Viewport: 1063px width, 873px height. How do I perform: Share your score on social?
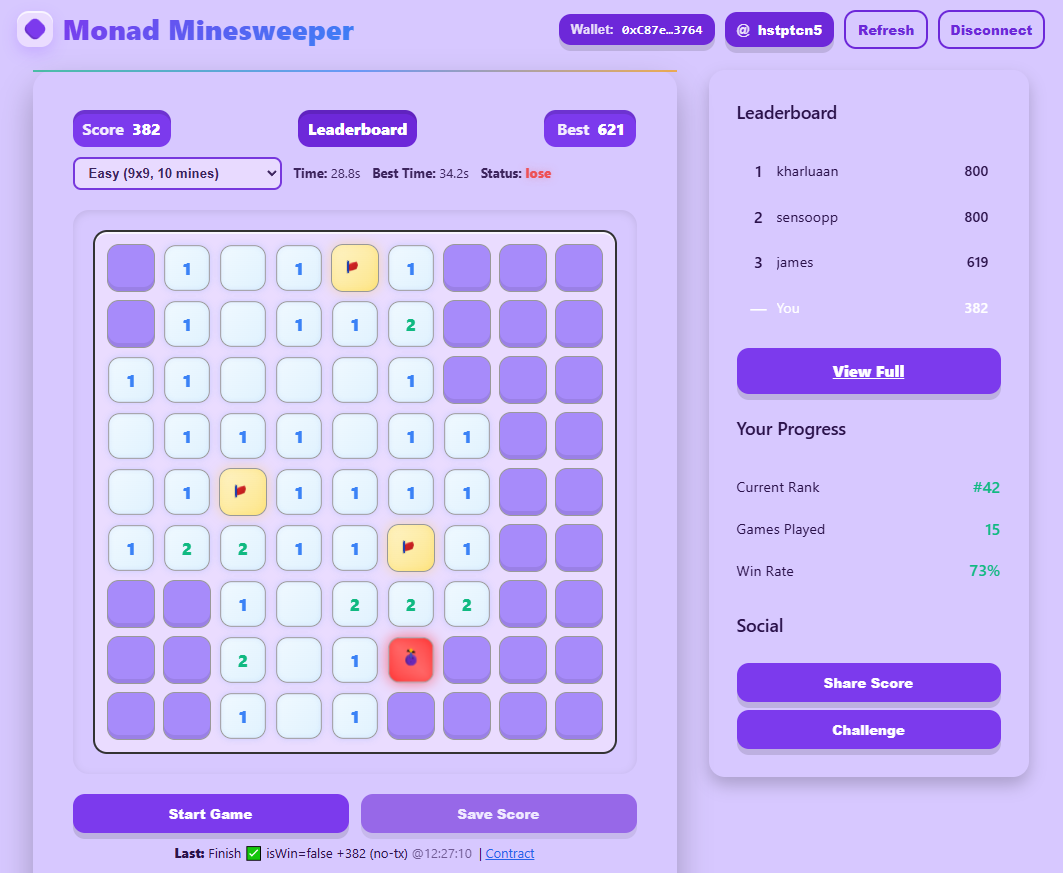[x=868, y=682]
